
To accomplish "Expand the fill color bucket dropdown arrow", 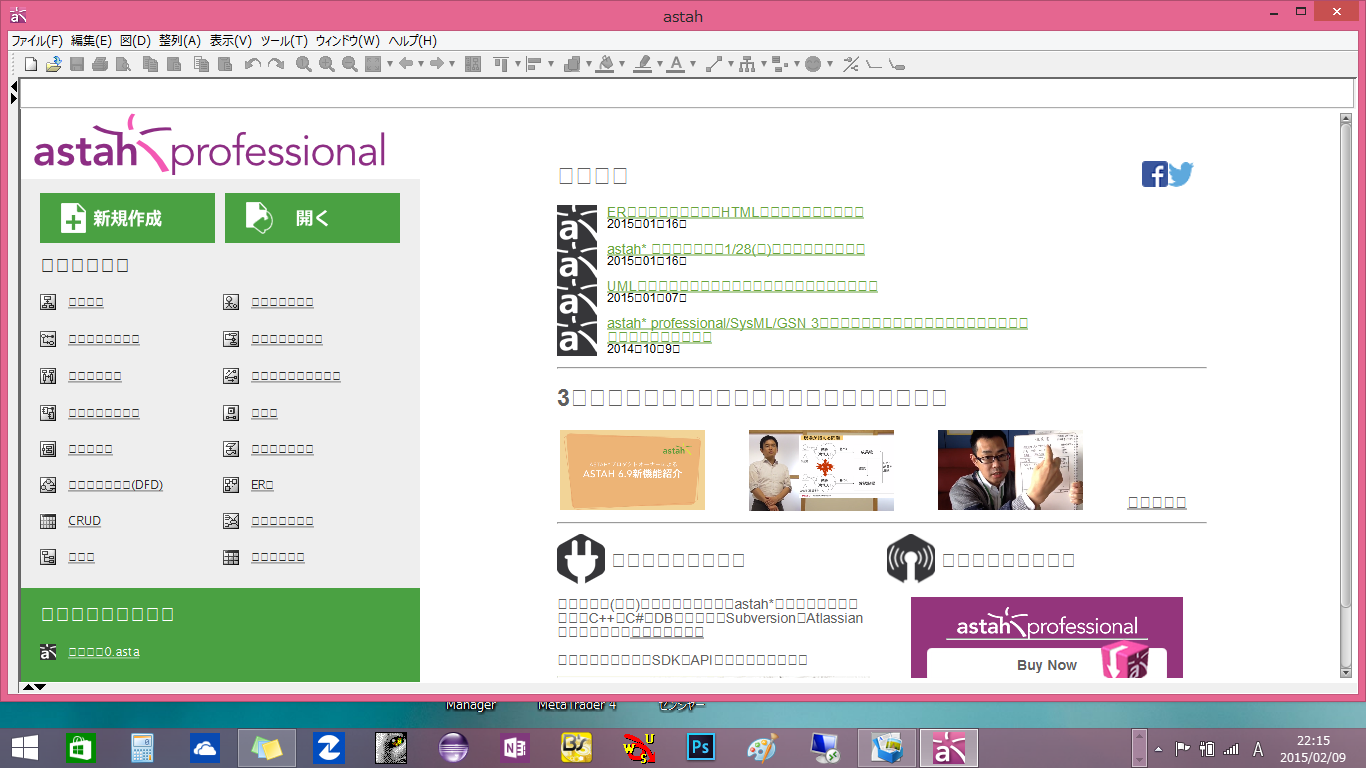I will (622, 64).
